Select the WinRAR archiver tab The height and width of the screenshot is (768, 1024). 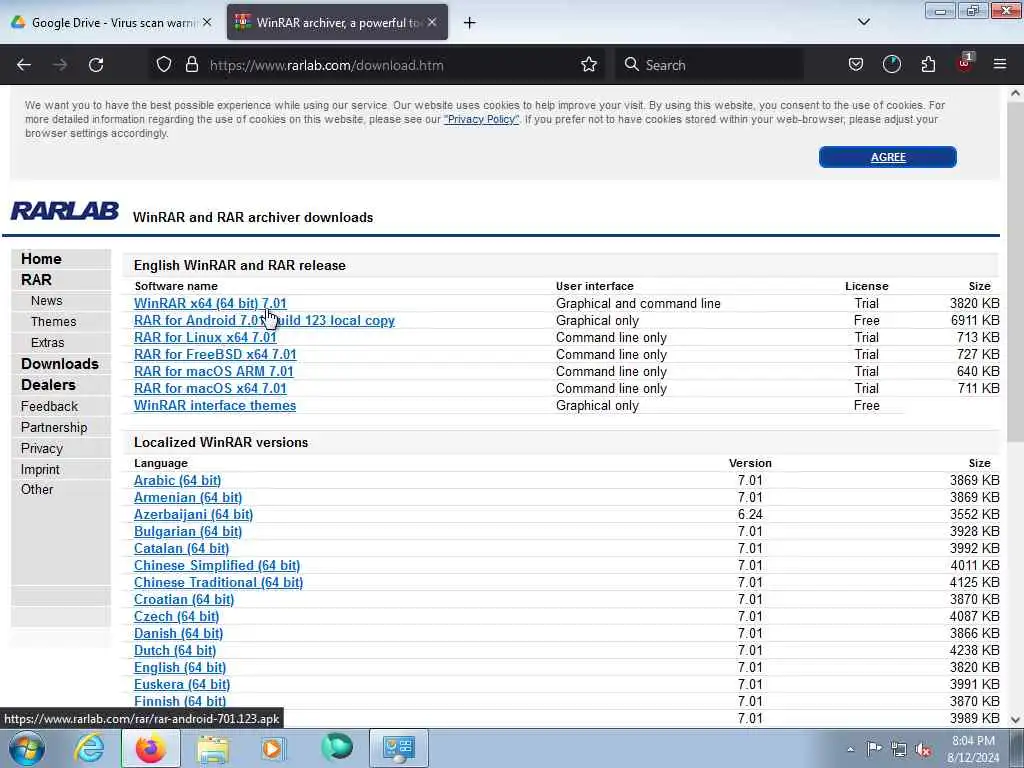[337, 23]
